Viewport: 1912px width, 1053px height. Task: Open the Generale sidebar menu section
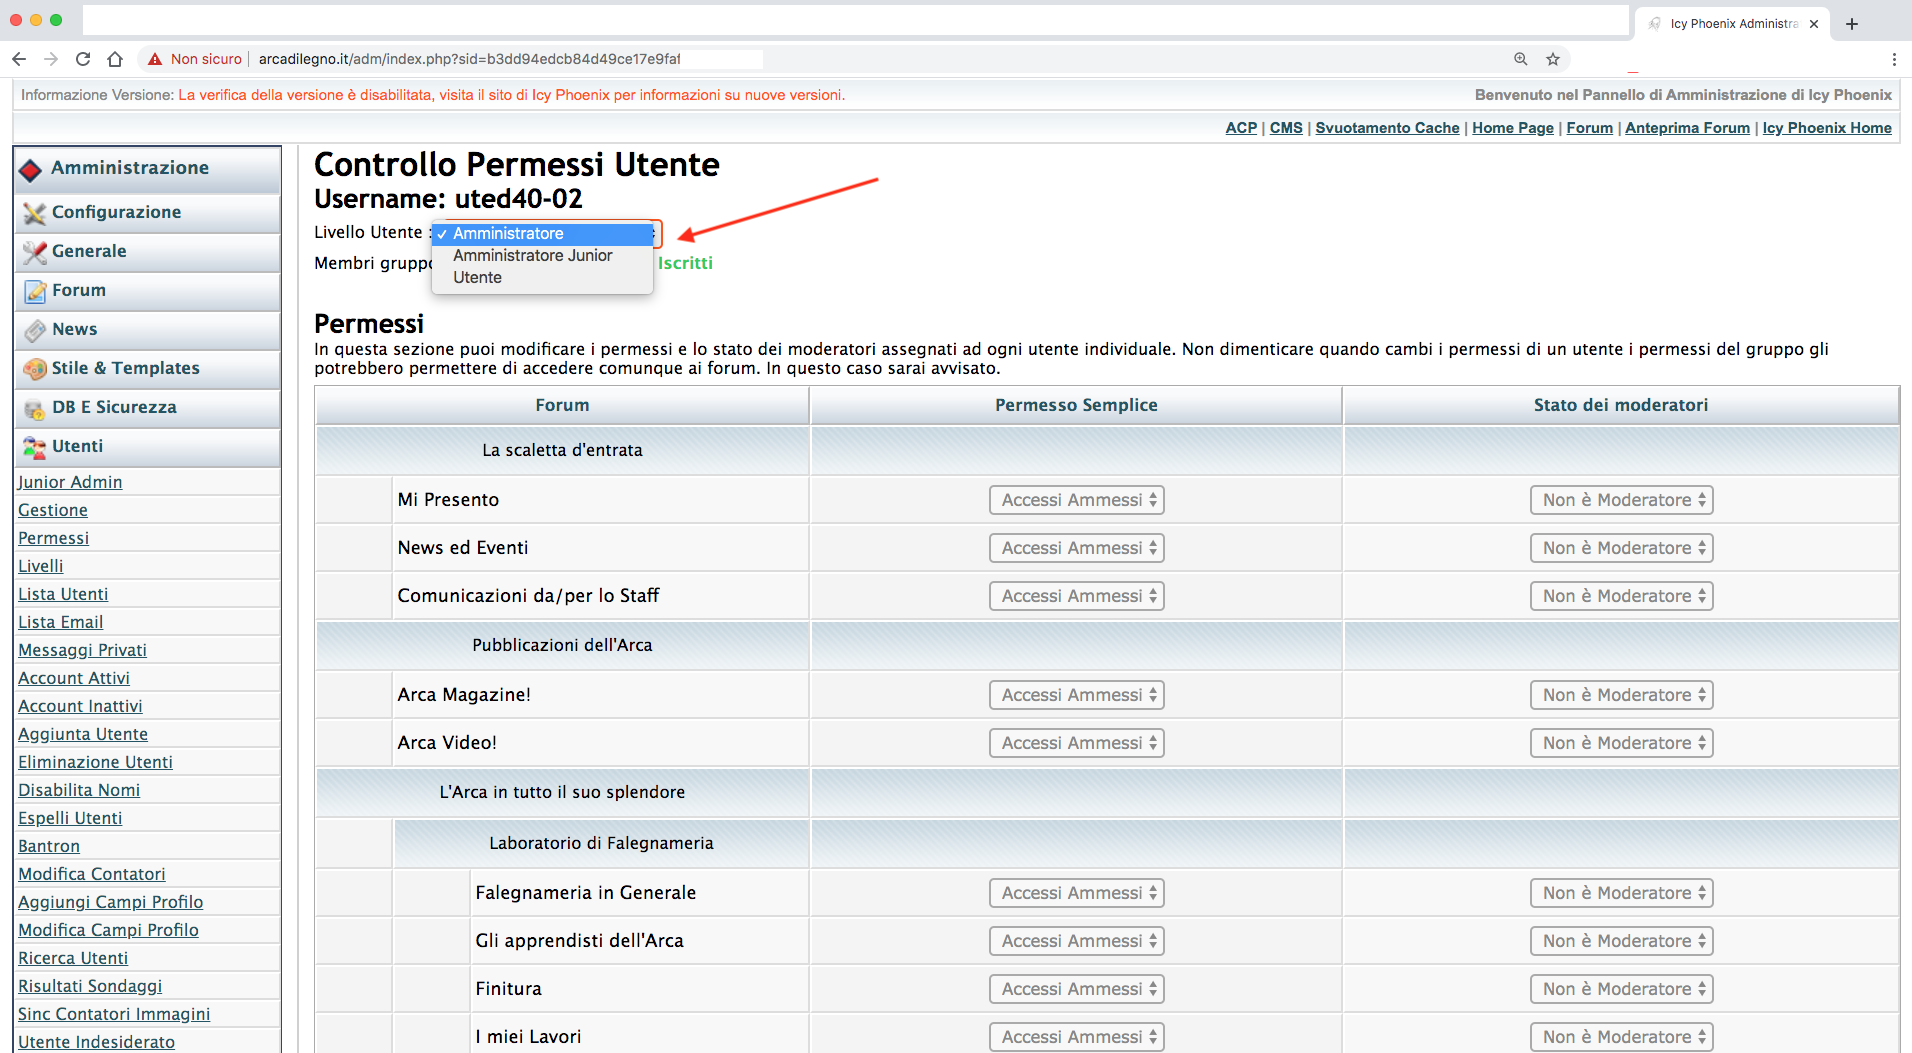(x=89, y=252)
